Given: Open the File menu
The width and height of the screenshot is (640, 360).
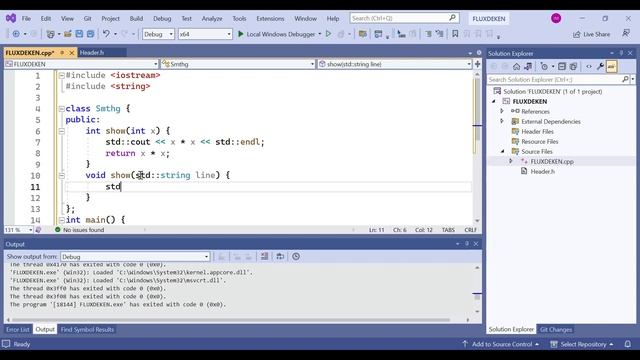Looking at the screenshot, I should (26, 18).
